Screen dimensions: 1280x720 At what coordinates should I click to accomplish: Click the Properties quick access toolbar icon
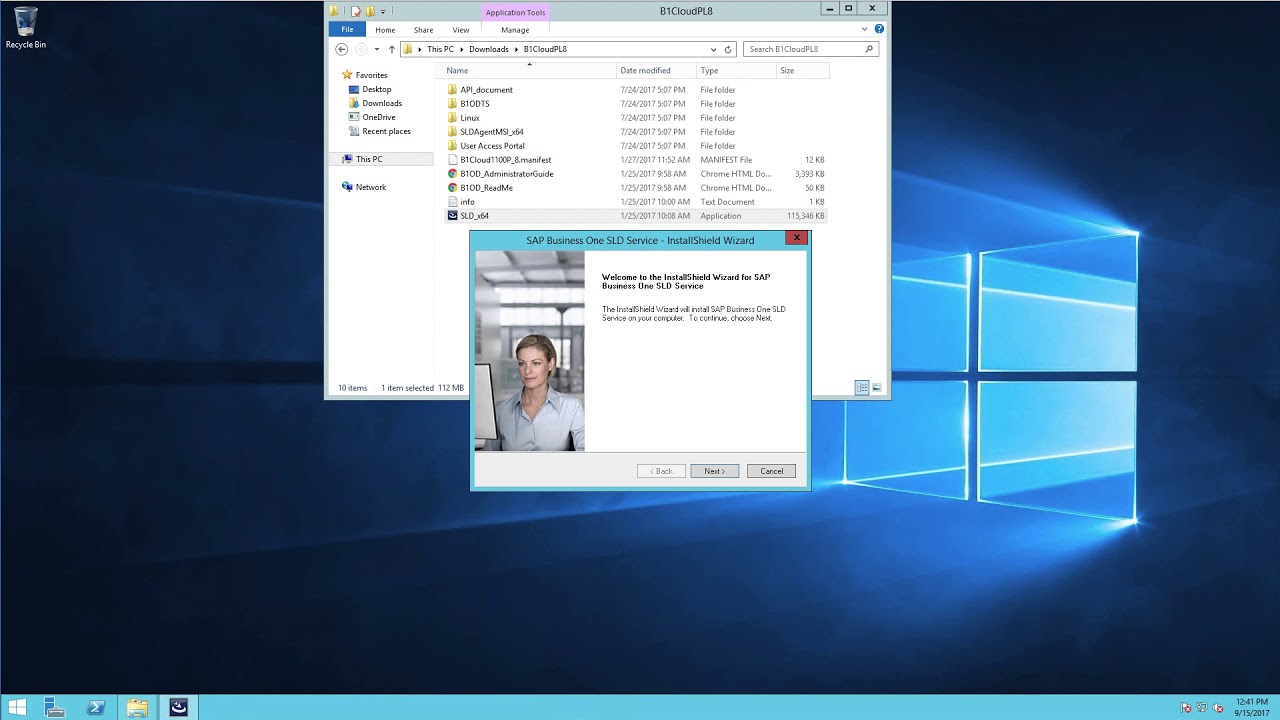(x=356, y=11)
